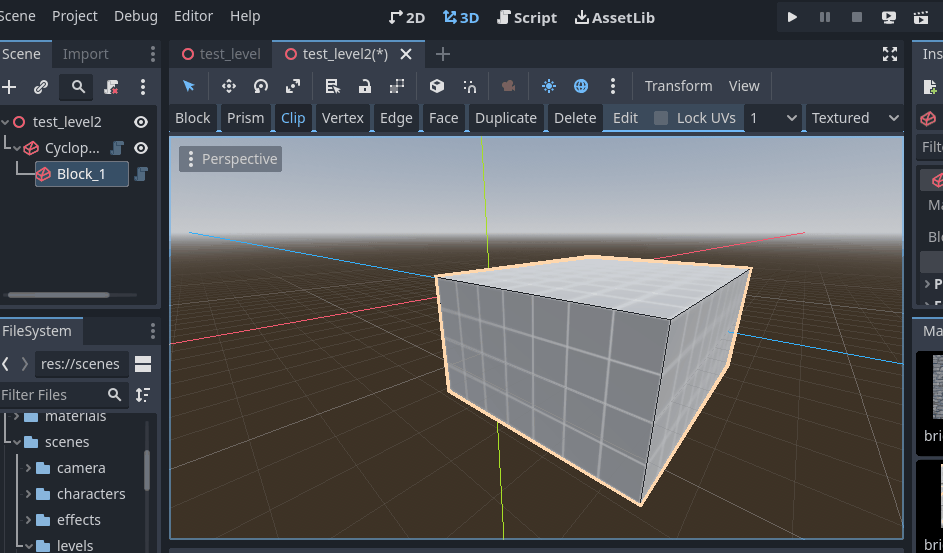Screen dimensions: 943x553
Task: Click the Duplicate button
Action: tap(506, 118)
